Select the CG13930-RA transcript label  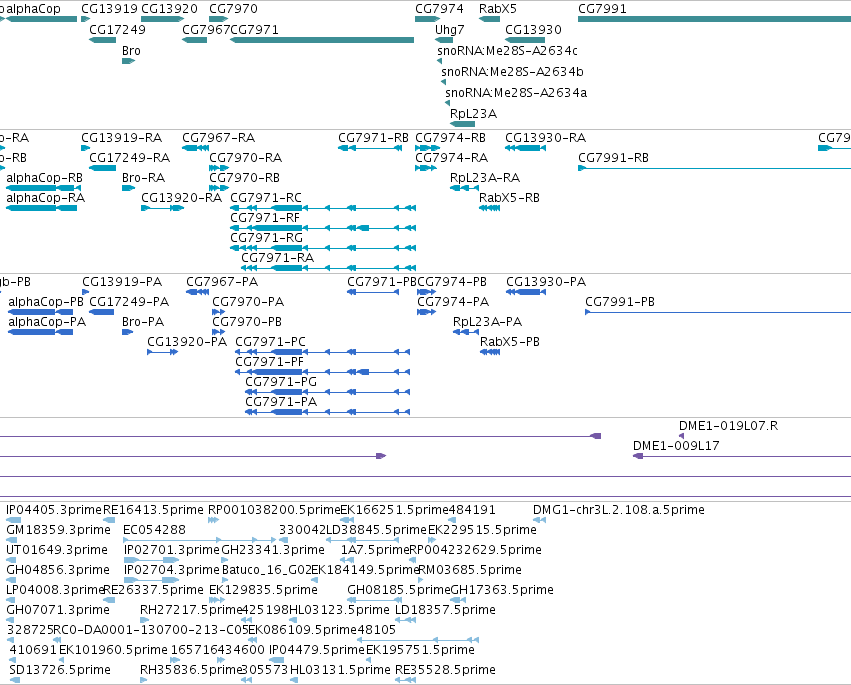(x=546, y=137)
